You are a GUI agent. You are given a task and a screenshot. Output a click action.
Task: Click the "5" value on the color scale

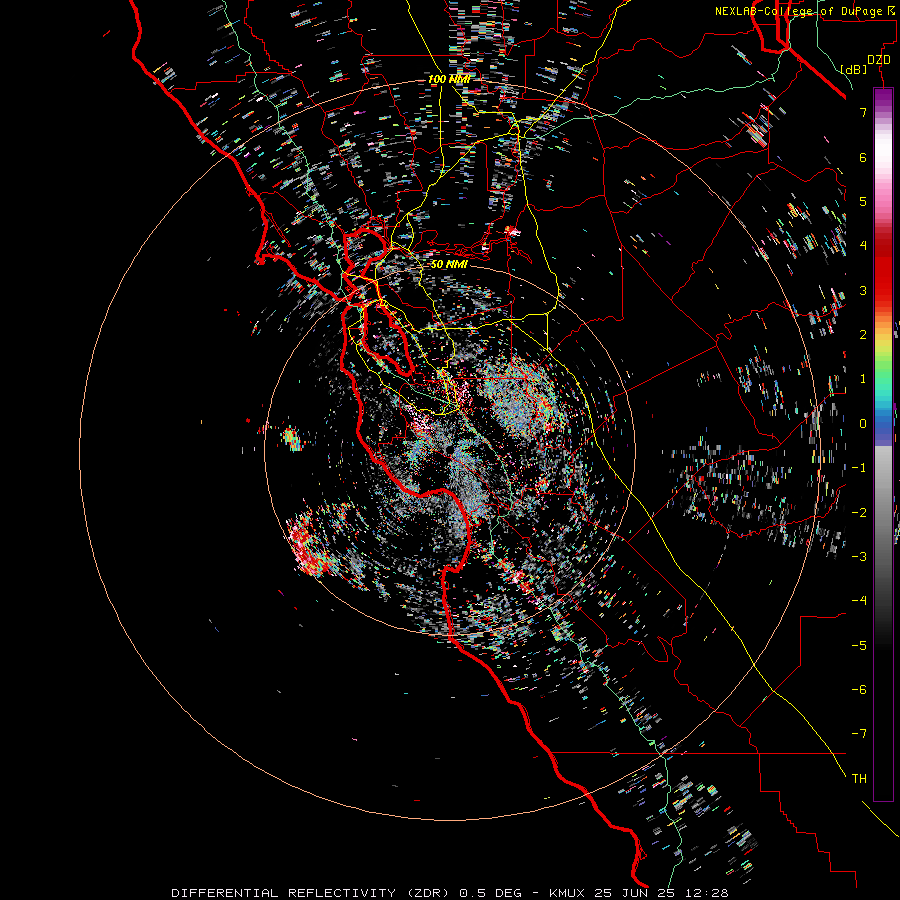[863, 201]
